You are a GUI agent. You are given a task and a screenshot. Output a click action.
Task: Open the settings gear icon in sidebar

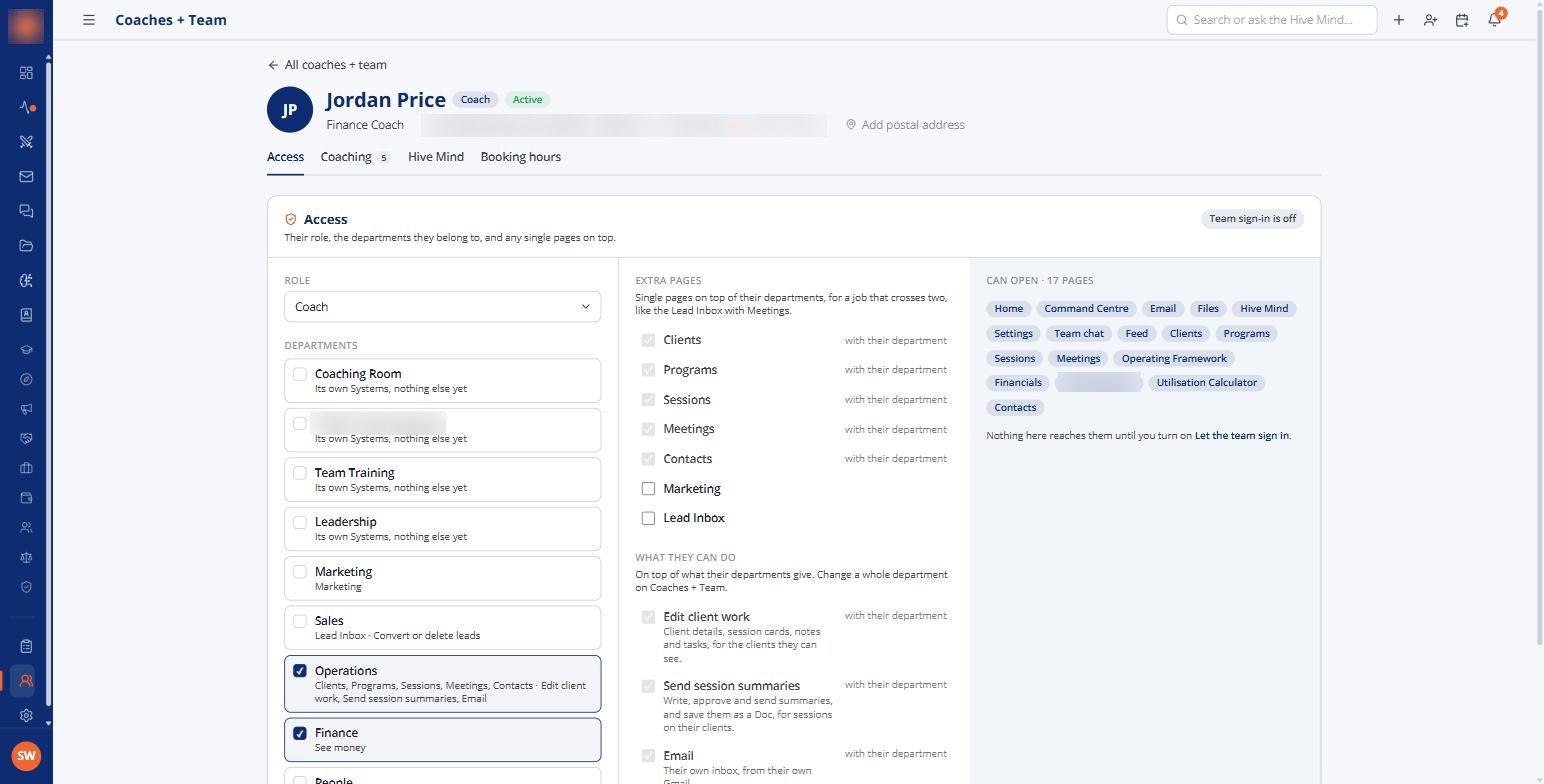26,715
